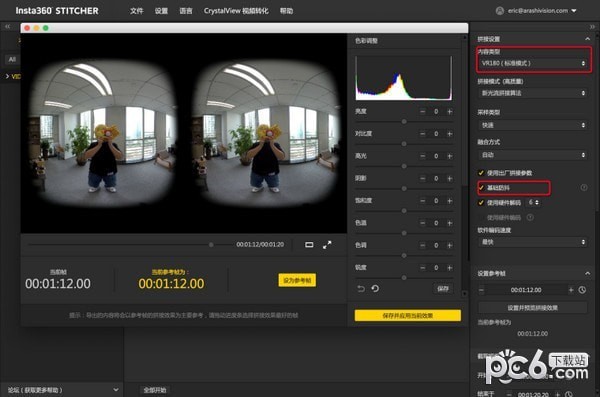The image size is (600, 397).
Task: Click the help icon beside 基础防抖
Action: pyautogui.click(x=584, y=187)
